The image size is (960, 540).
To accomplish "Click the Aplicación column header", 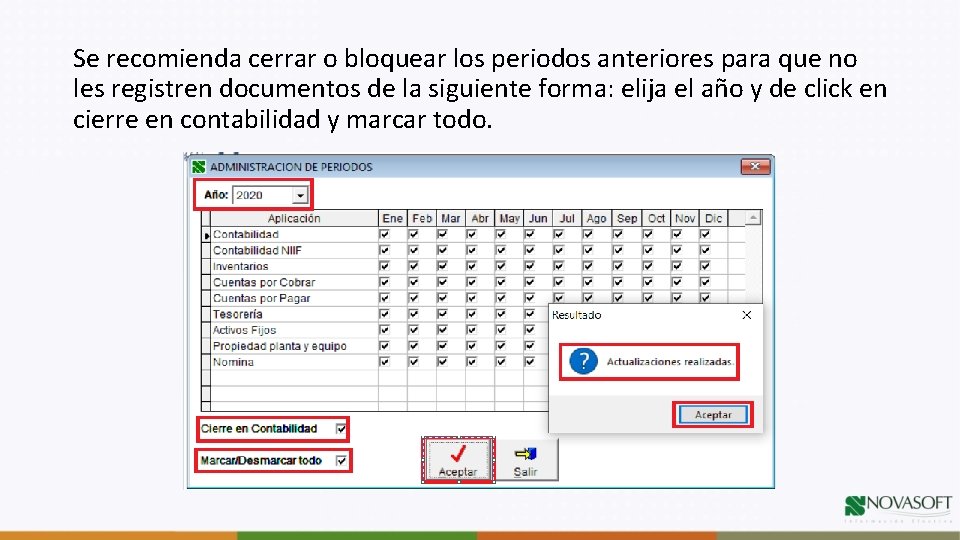I will 294,219.
